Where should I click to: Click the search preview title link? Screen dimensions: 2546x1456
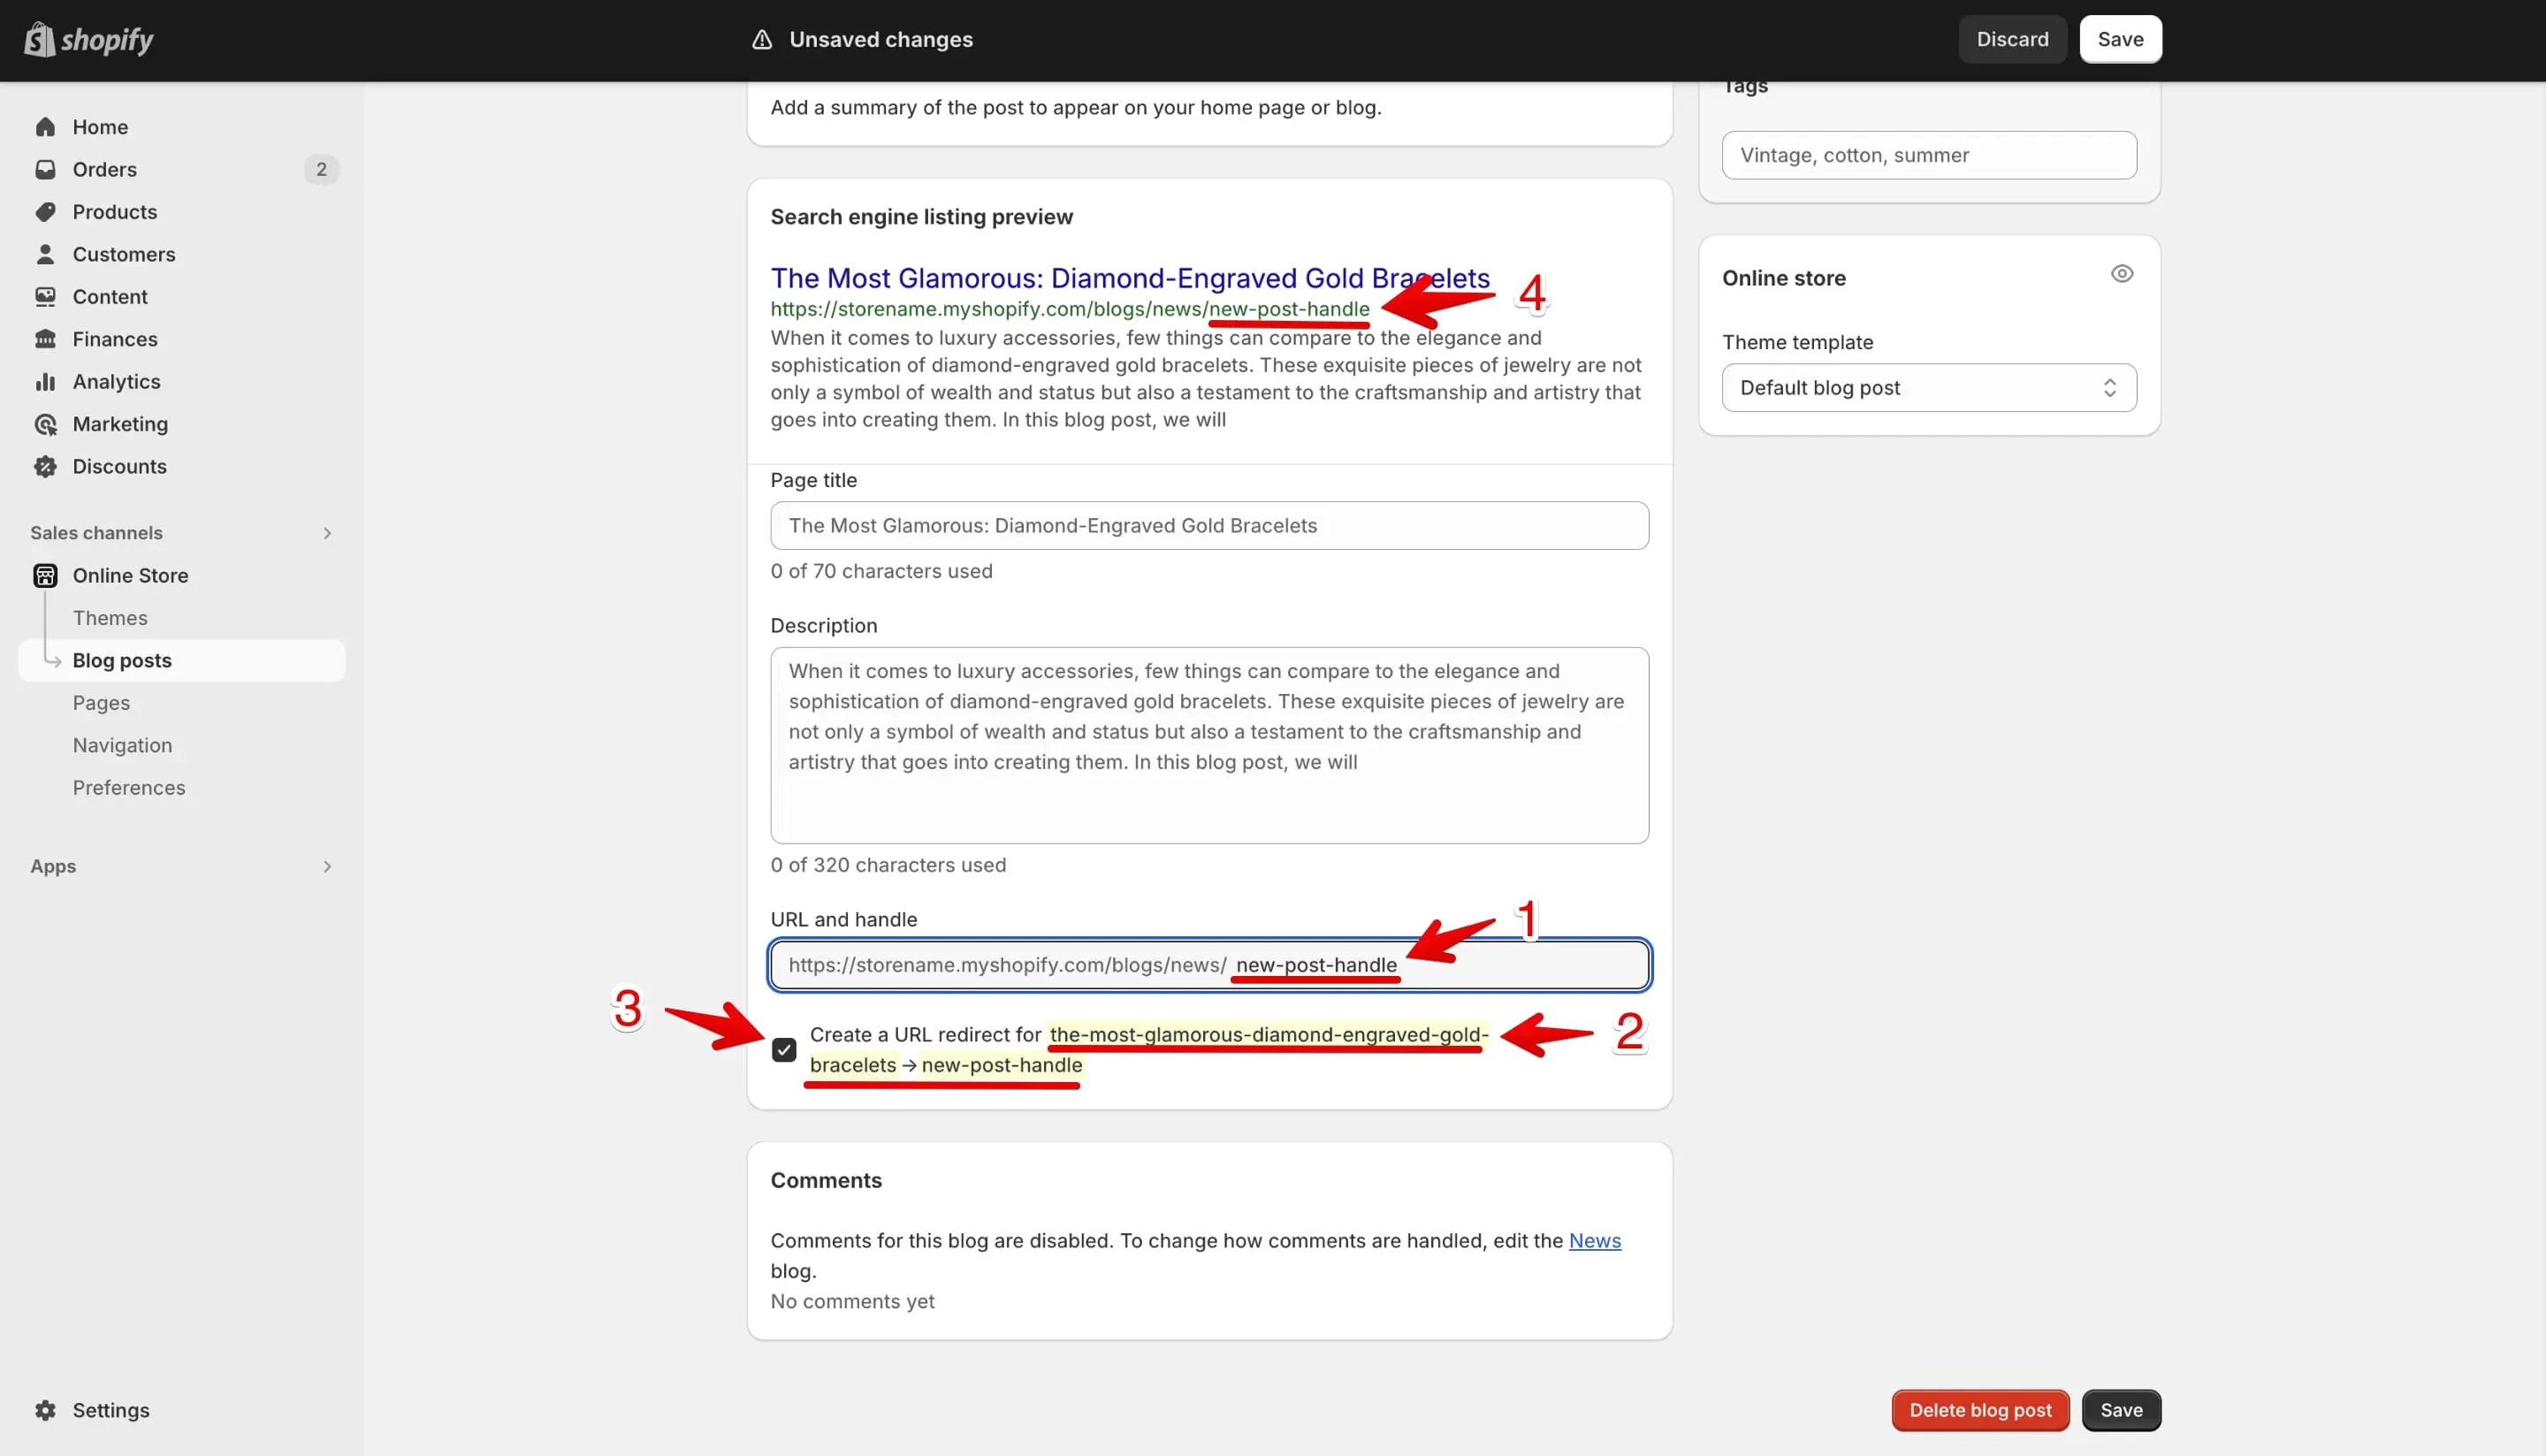(1130, 278)
